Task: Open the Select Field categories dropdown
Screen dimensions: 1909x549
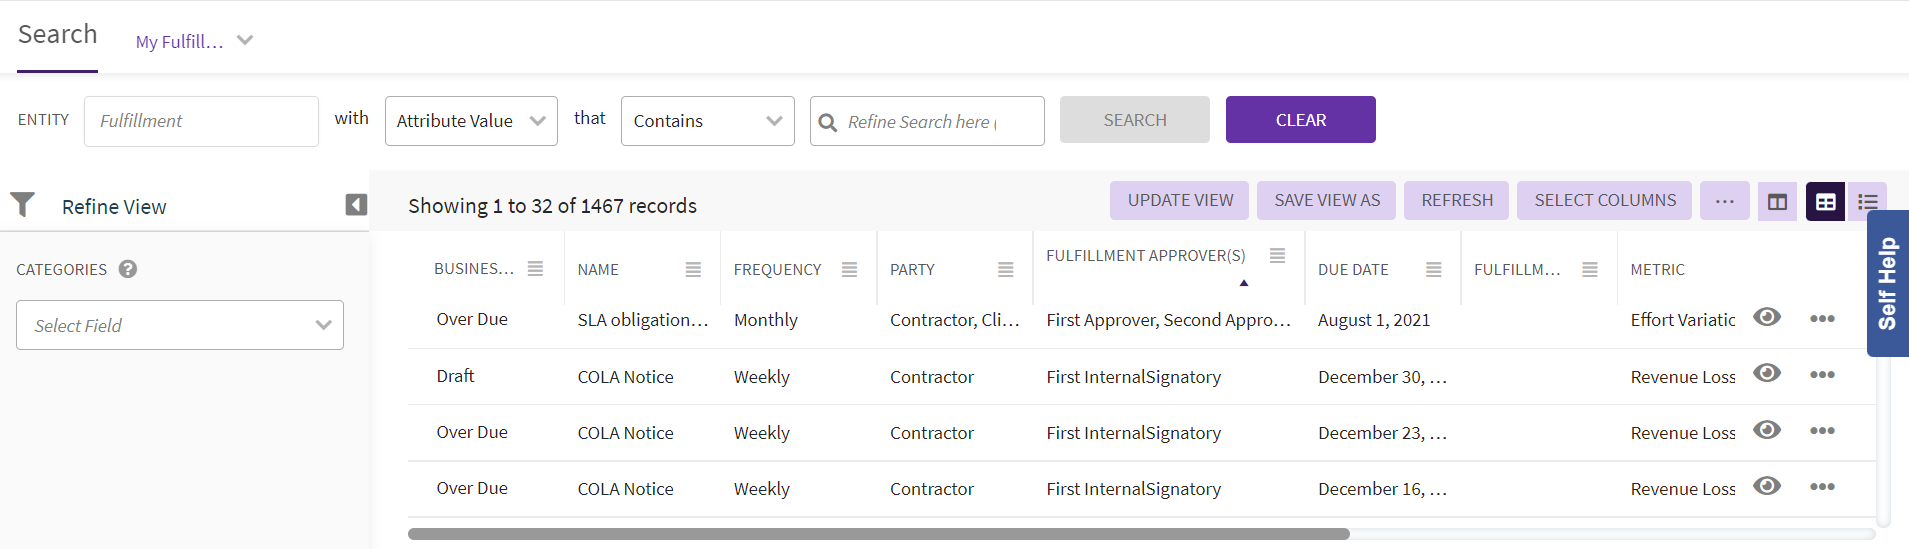Action: click(180, 325)
